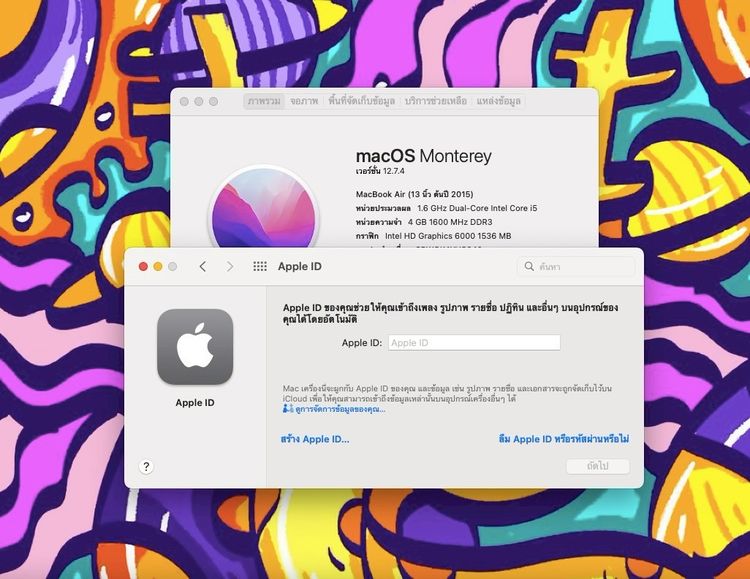Screen dimensions: 750x579
Task: Go back using the left chevron in Apple ID window
Action: pos(203,267)
